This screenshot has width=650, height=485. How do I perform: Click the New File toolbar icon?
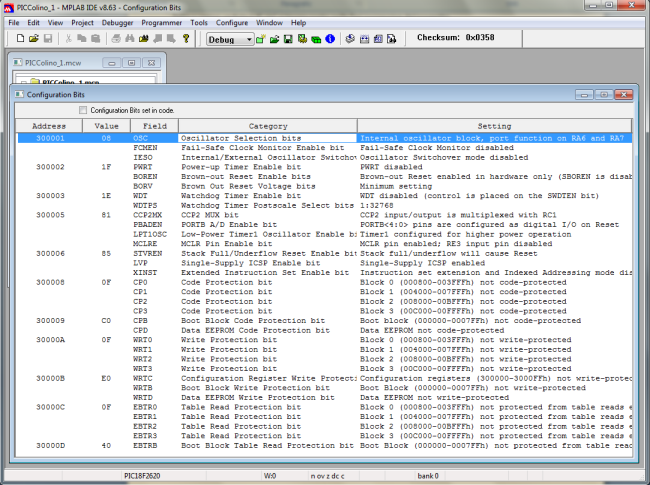tap(20, 39)
